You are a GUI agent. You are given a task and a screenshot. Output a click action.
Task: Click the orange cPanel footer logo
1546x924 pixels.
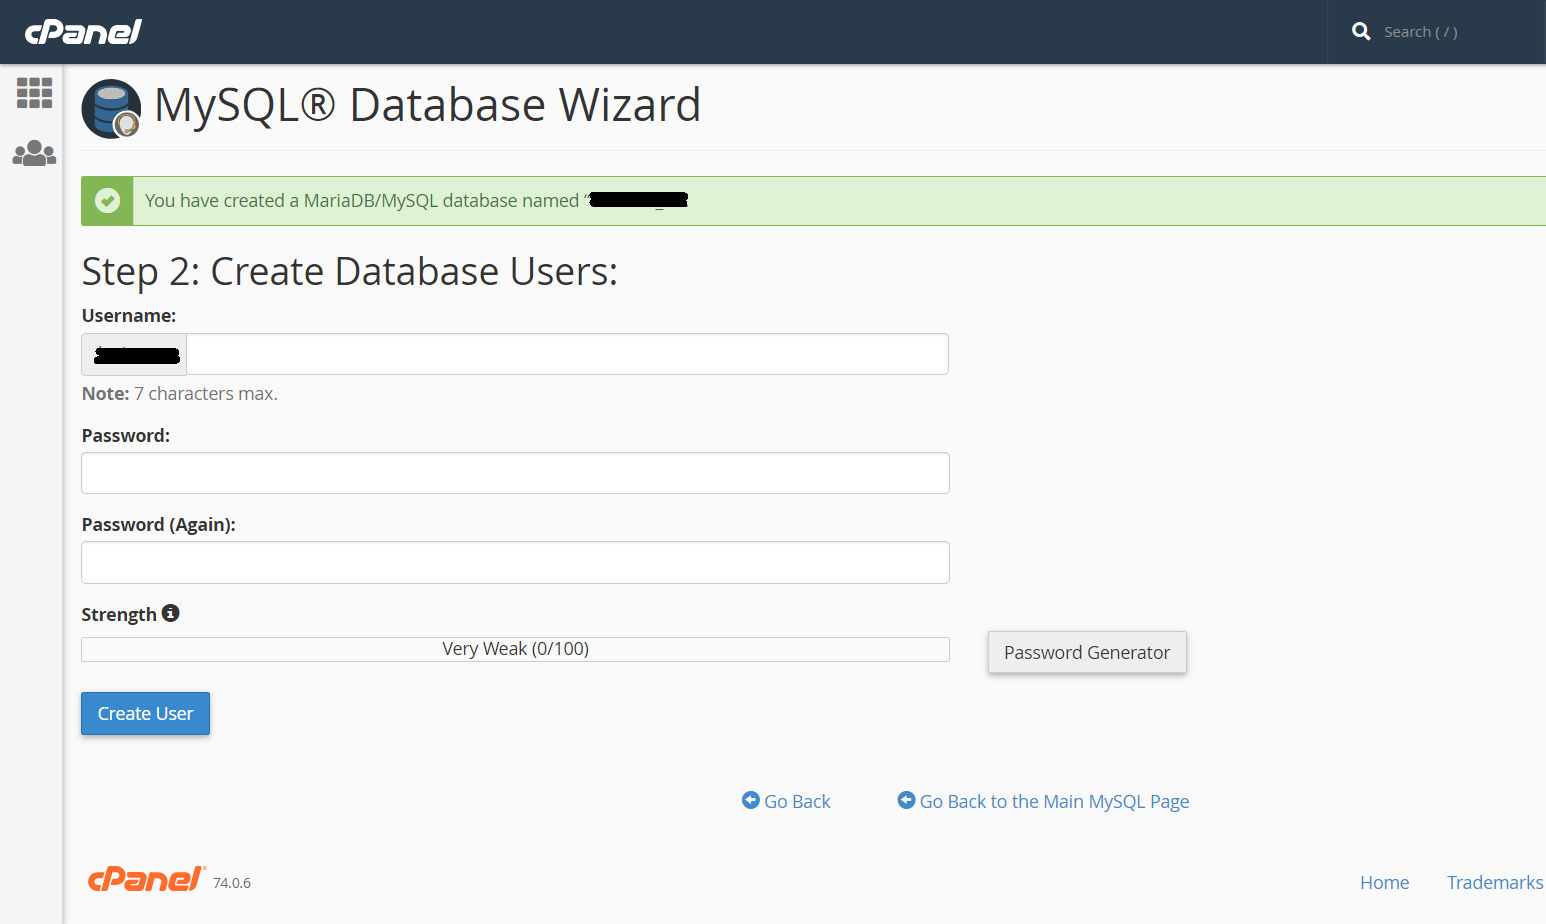(146, 879)
